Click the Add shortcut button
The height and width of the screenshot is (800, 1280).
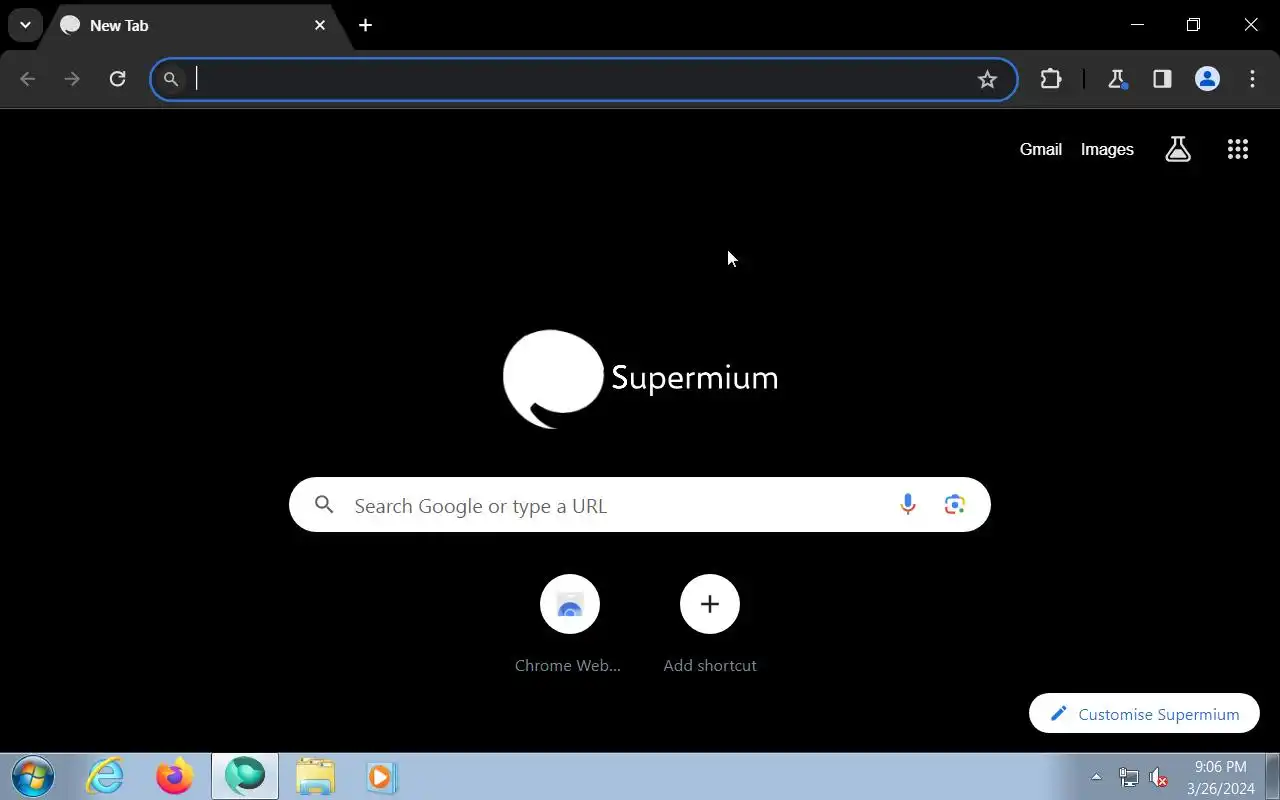point(710,623)
